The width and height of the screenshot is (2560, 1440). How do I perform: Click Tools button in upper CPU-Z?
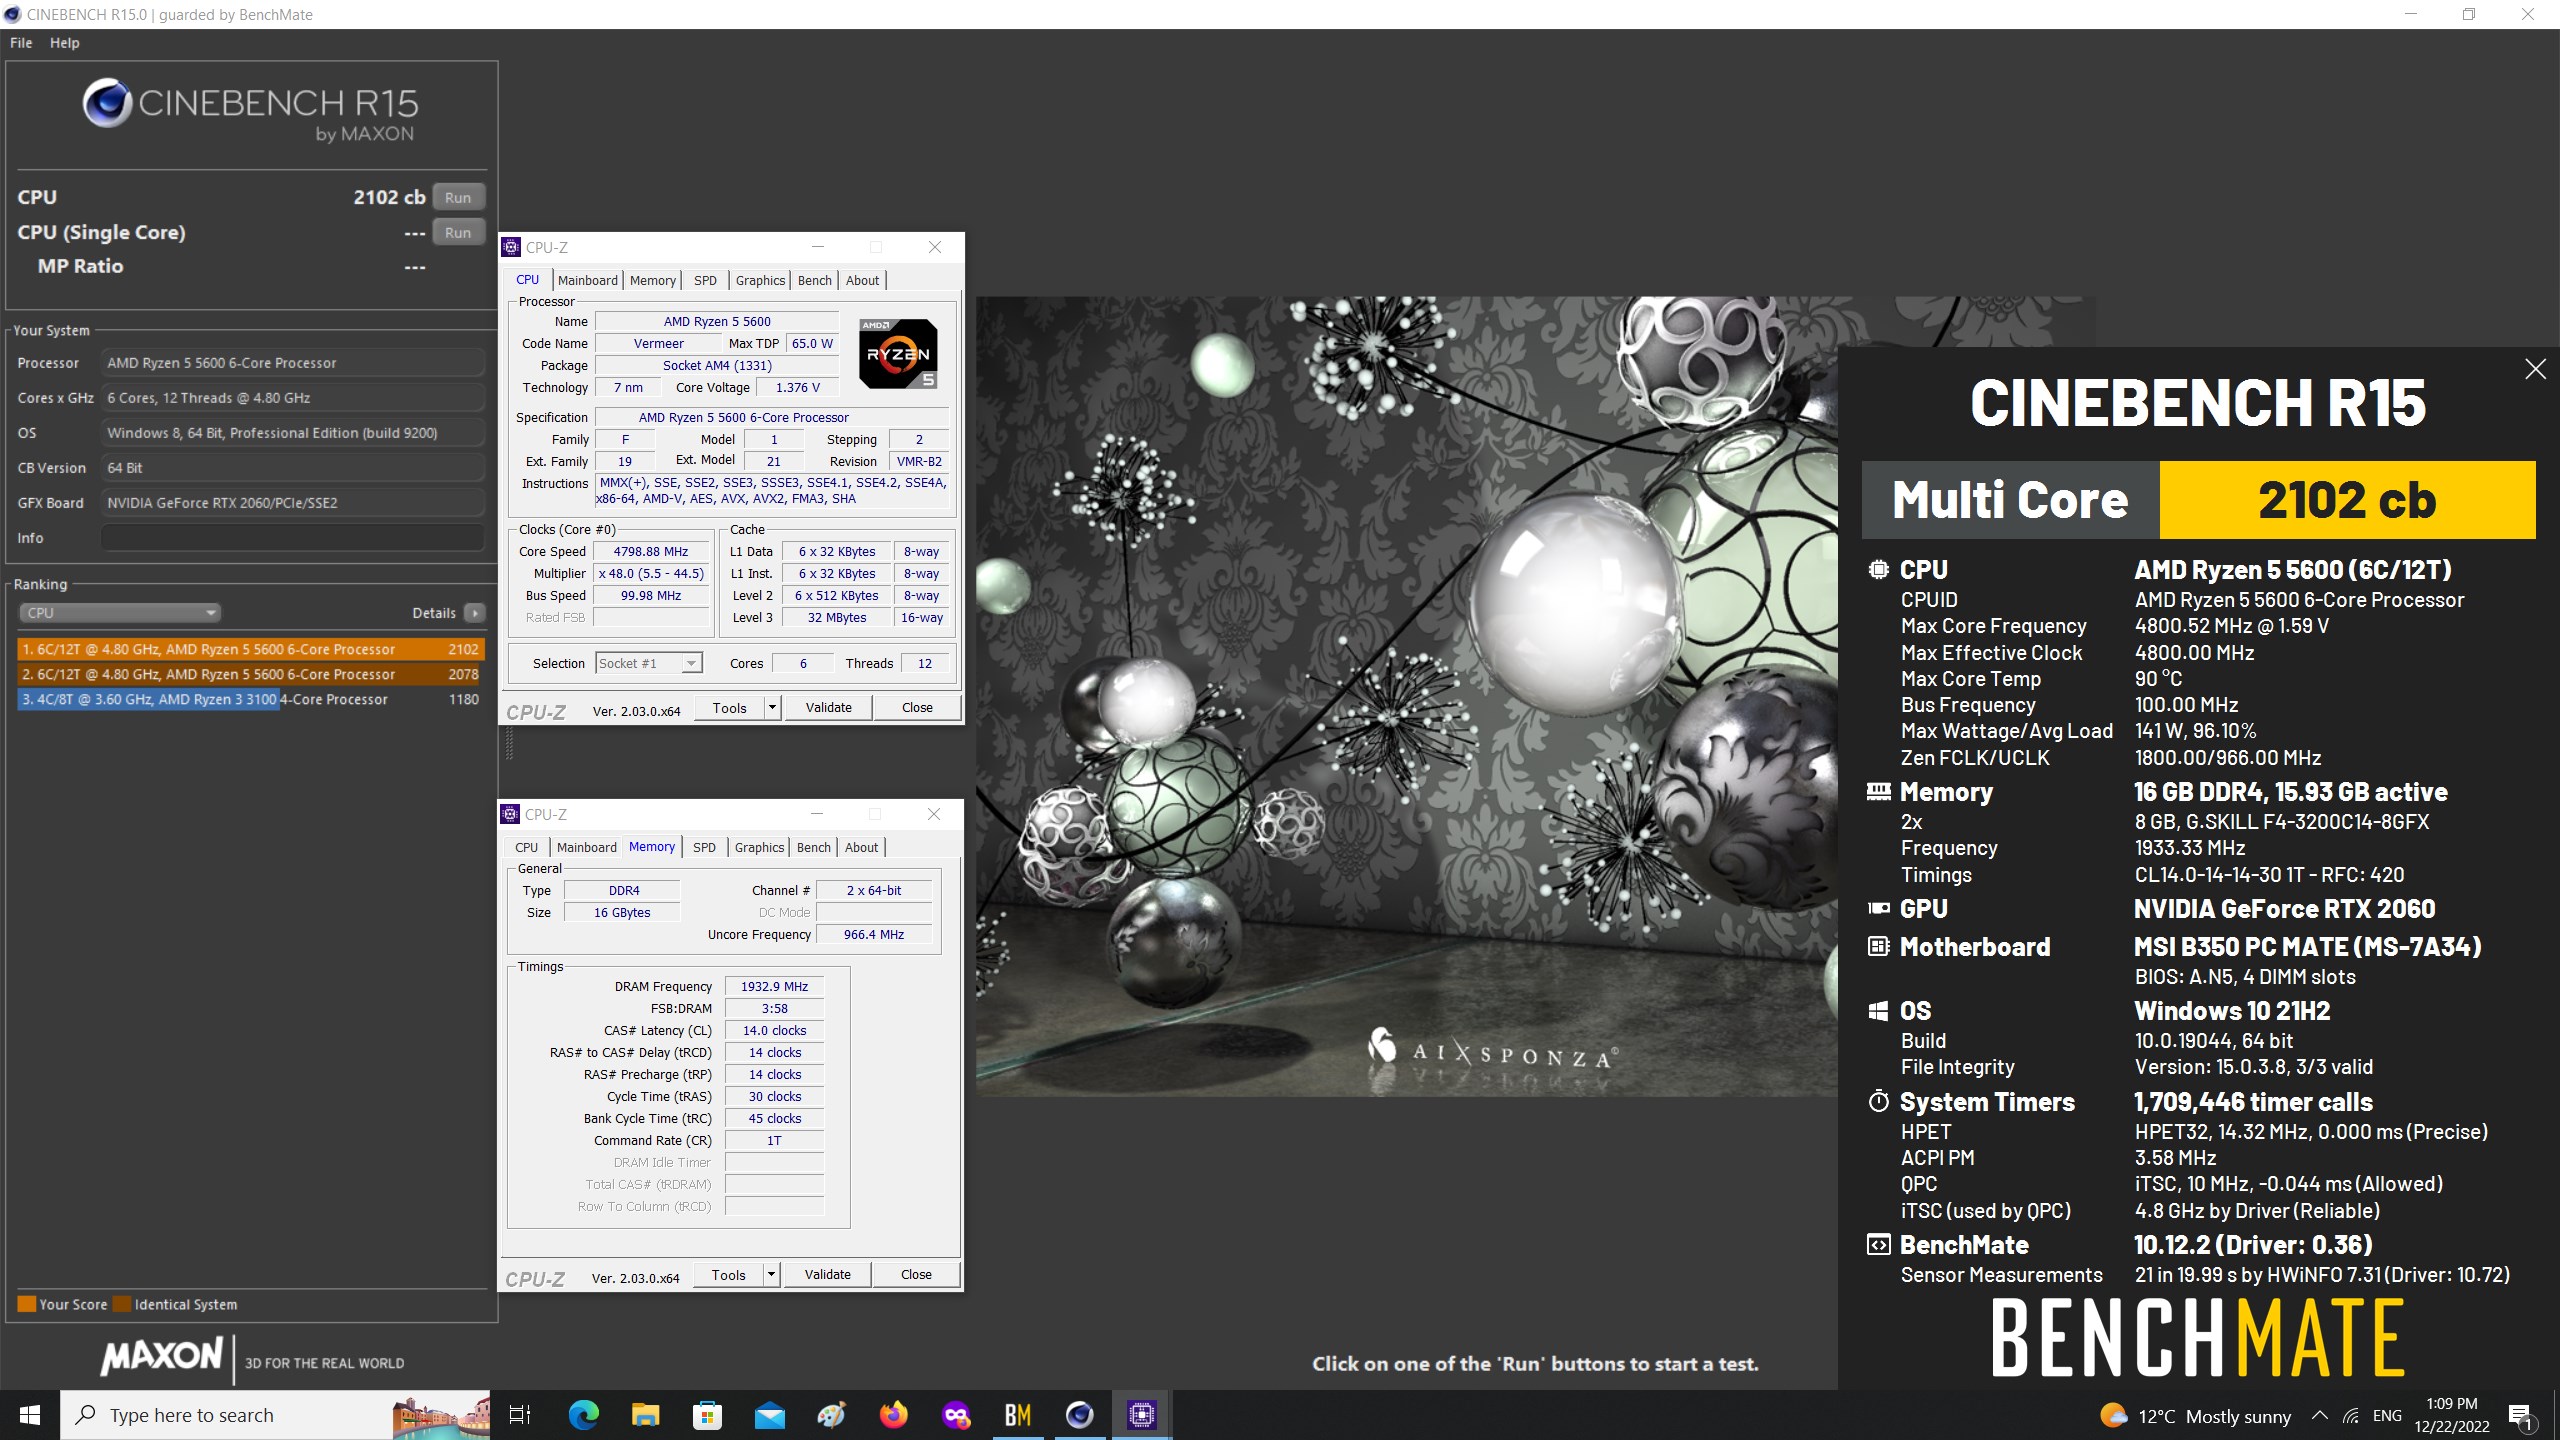(729, 707)
